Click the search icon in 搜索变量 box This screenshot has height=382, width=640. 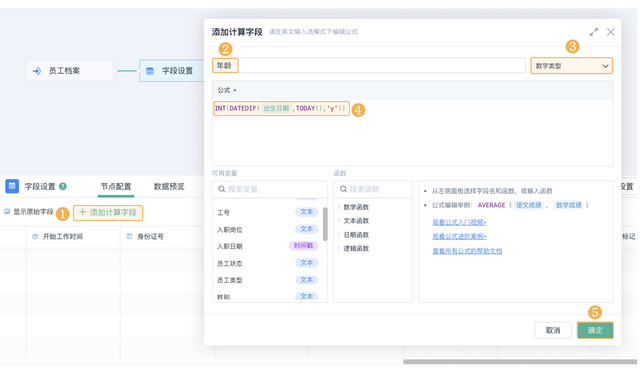pos(221,189)
